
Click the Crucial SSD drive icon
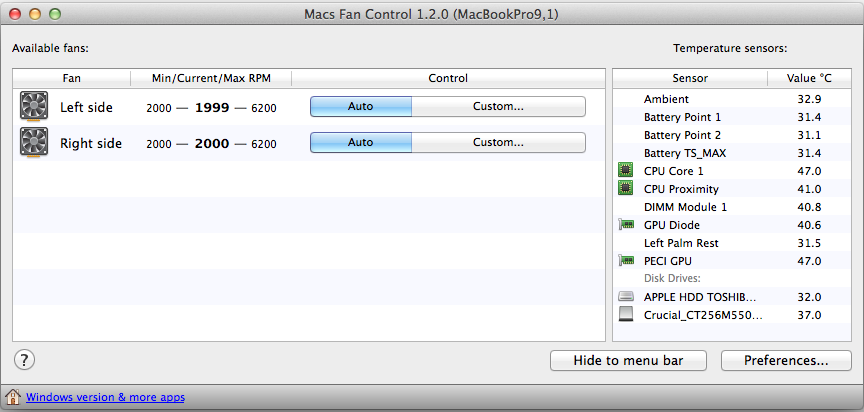625,315
